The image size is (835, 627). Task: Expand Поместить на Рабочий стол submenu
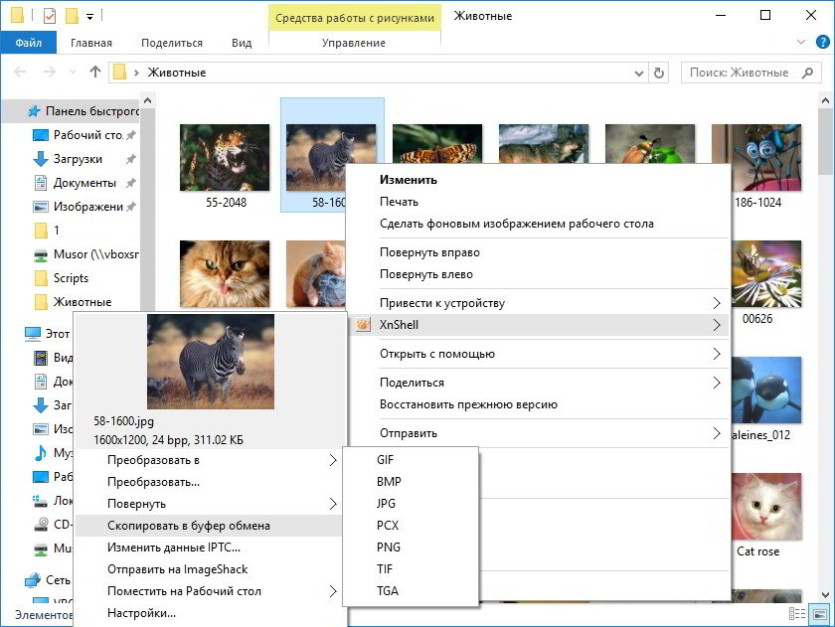[333, 591]
